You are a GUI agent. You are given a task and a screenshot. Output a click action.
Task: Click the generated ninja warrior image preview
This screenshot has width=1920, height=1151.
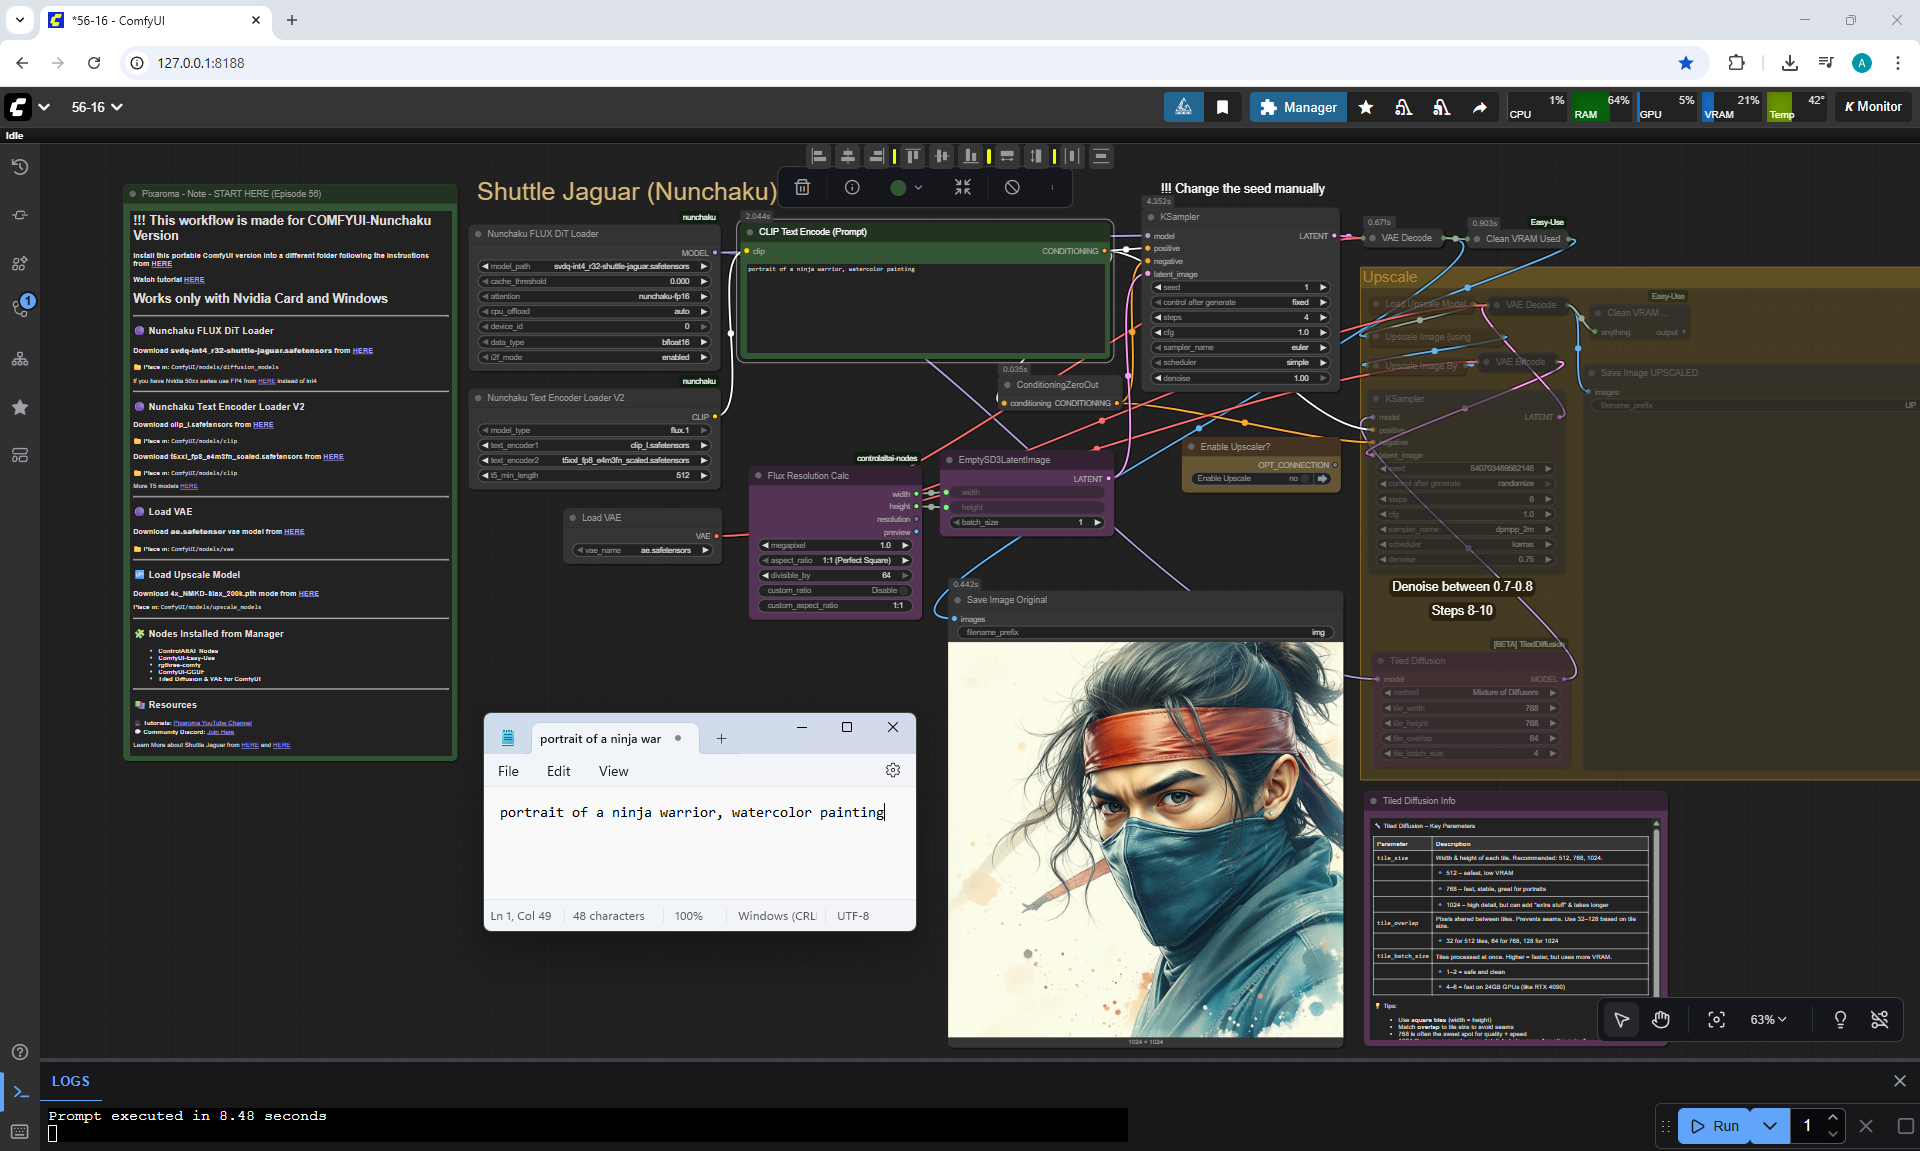coord(1145,839)
